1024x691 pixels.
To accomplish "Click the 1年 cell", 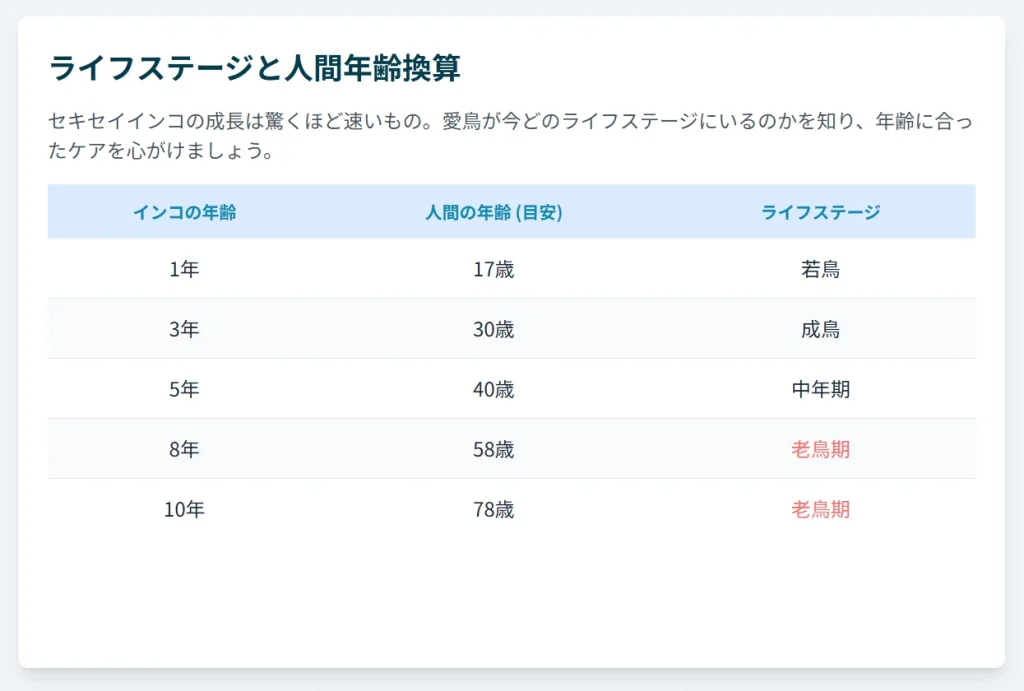I will point(184,269).
